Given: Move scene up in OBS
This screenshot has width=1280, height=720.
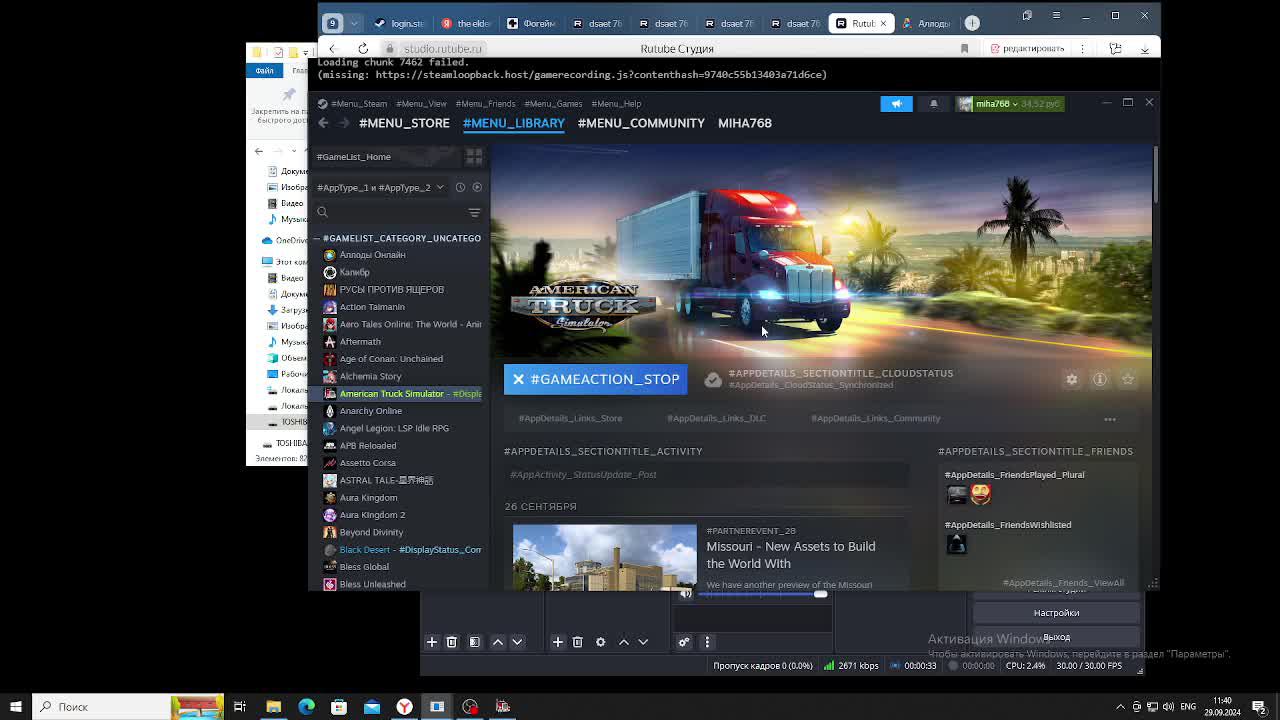Looking at the screenshot, I should 498,642.
